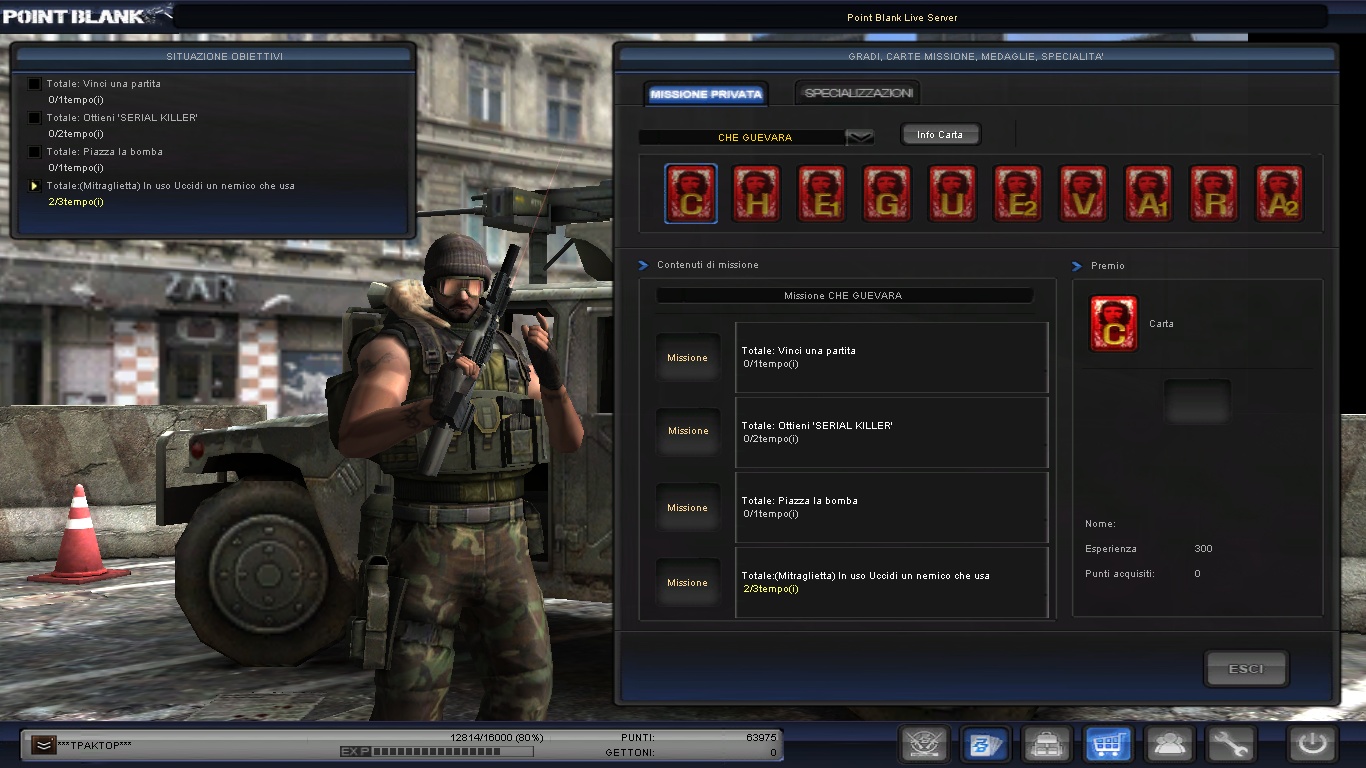Click the '12814/16000 (80%)' experience text
This screenshot has height=768, width=1366.
pos(496,737)
